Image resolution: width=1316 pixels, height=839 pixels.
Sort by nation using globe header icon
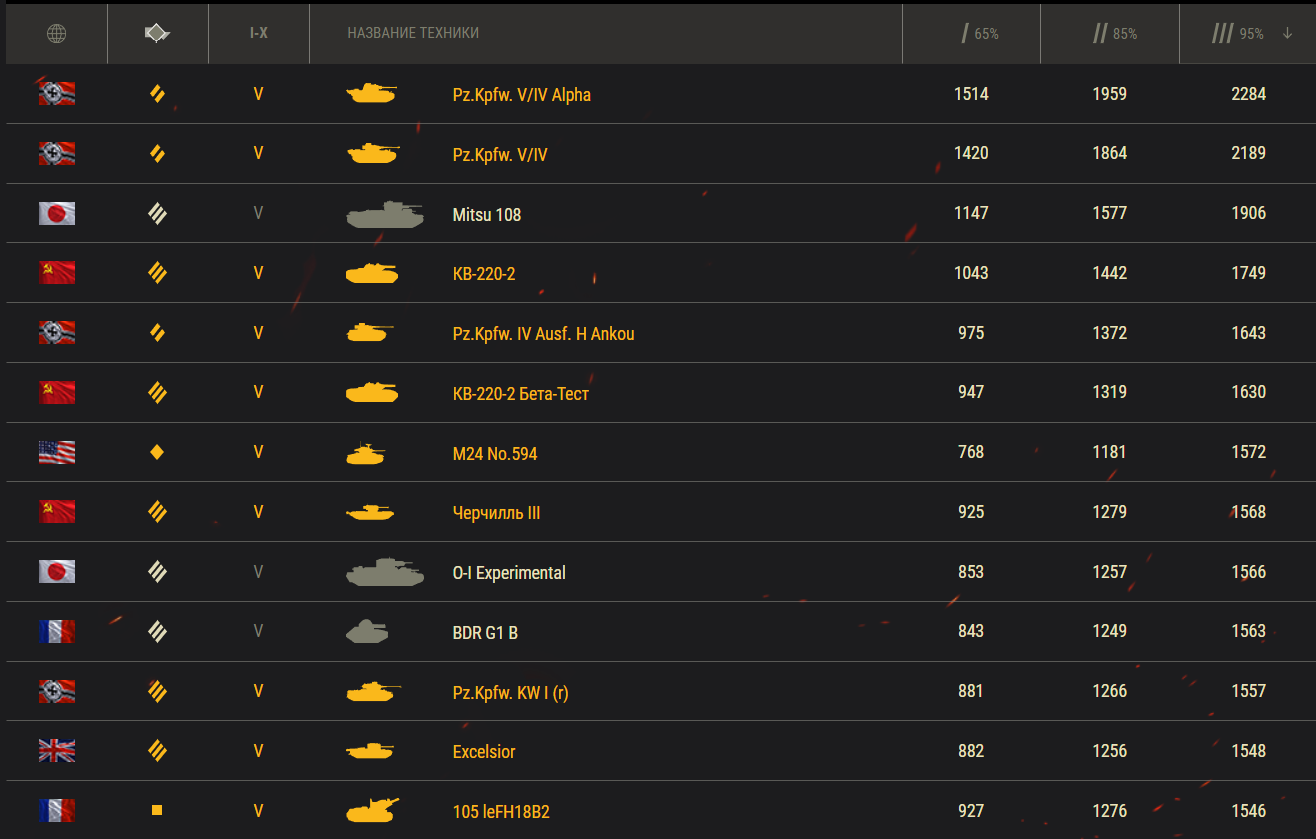tap(57, 34)
